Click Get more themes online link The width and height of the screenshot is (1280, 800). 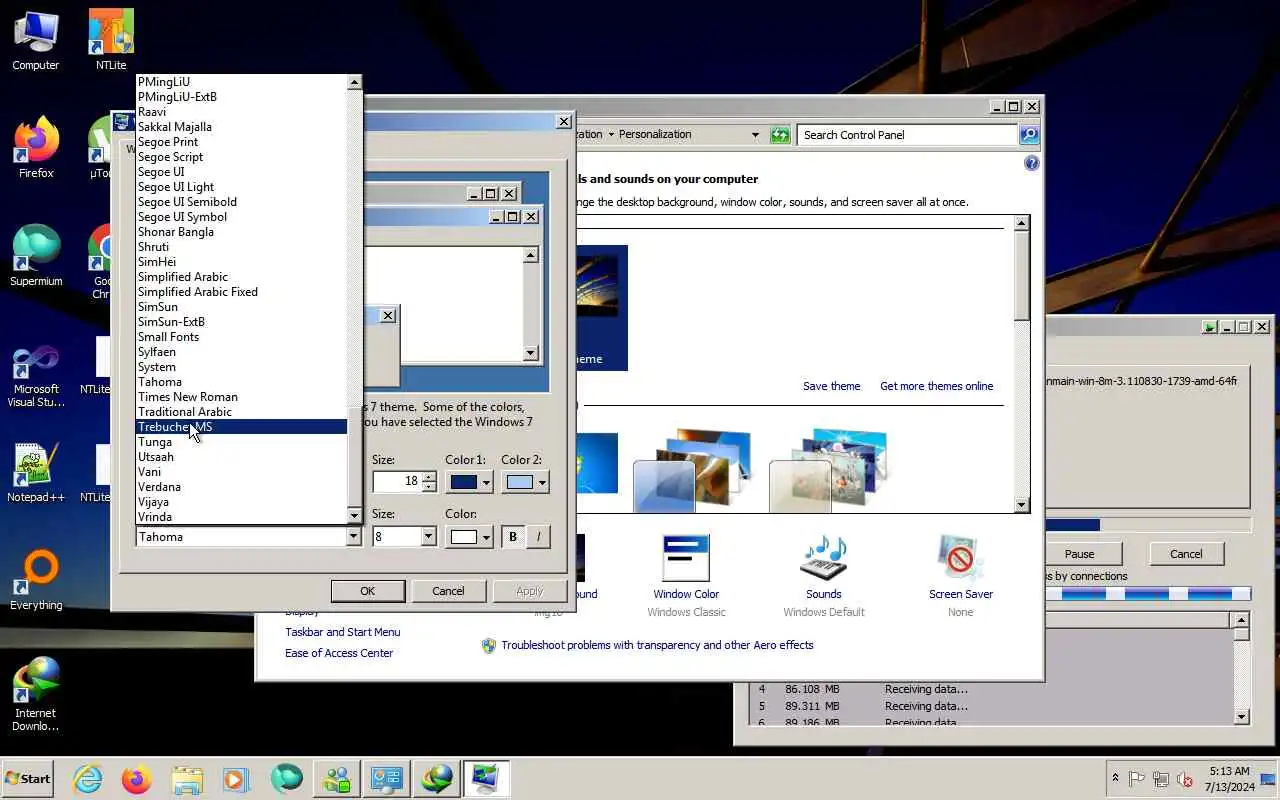pos(937,386)
